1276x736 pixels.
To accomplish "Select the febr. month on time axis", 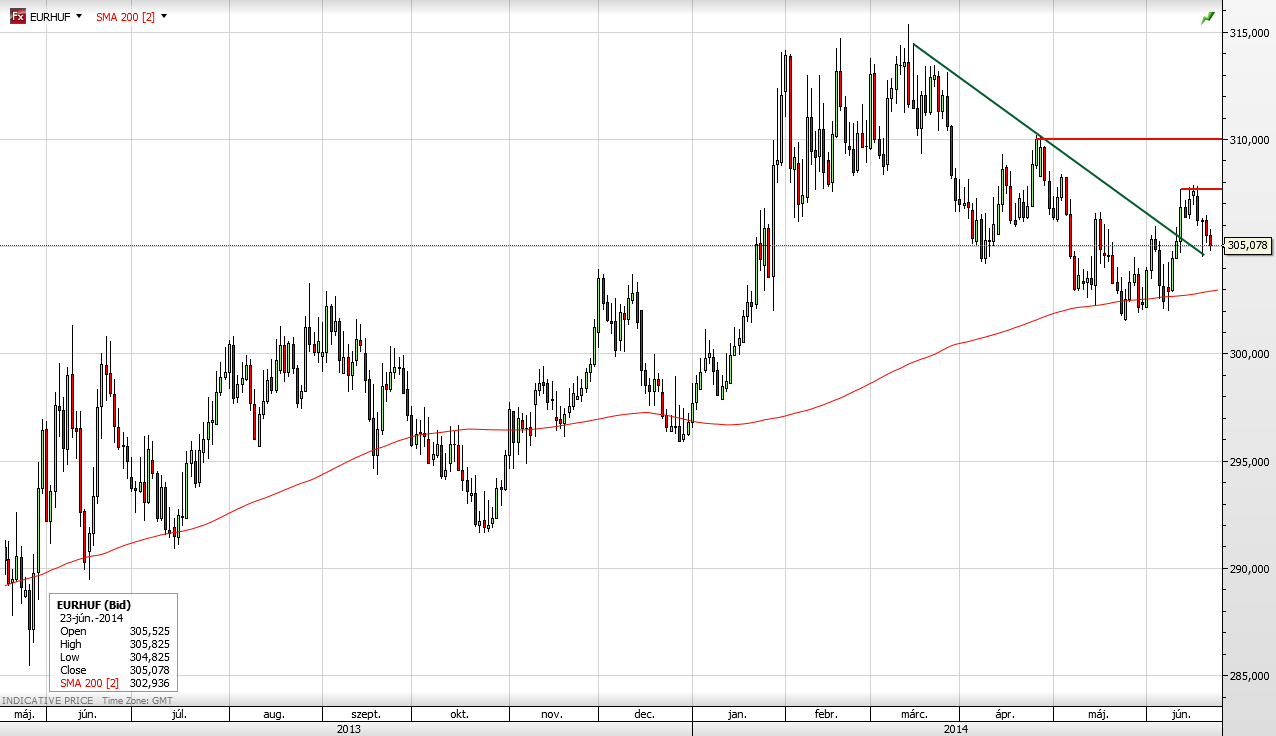I will tap(826, 715).
